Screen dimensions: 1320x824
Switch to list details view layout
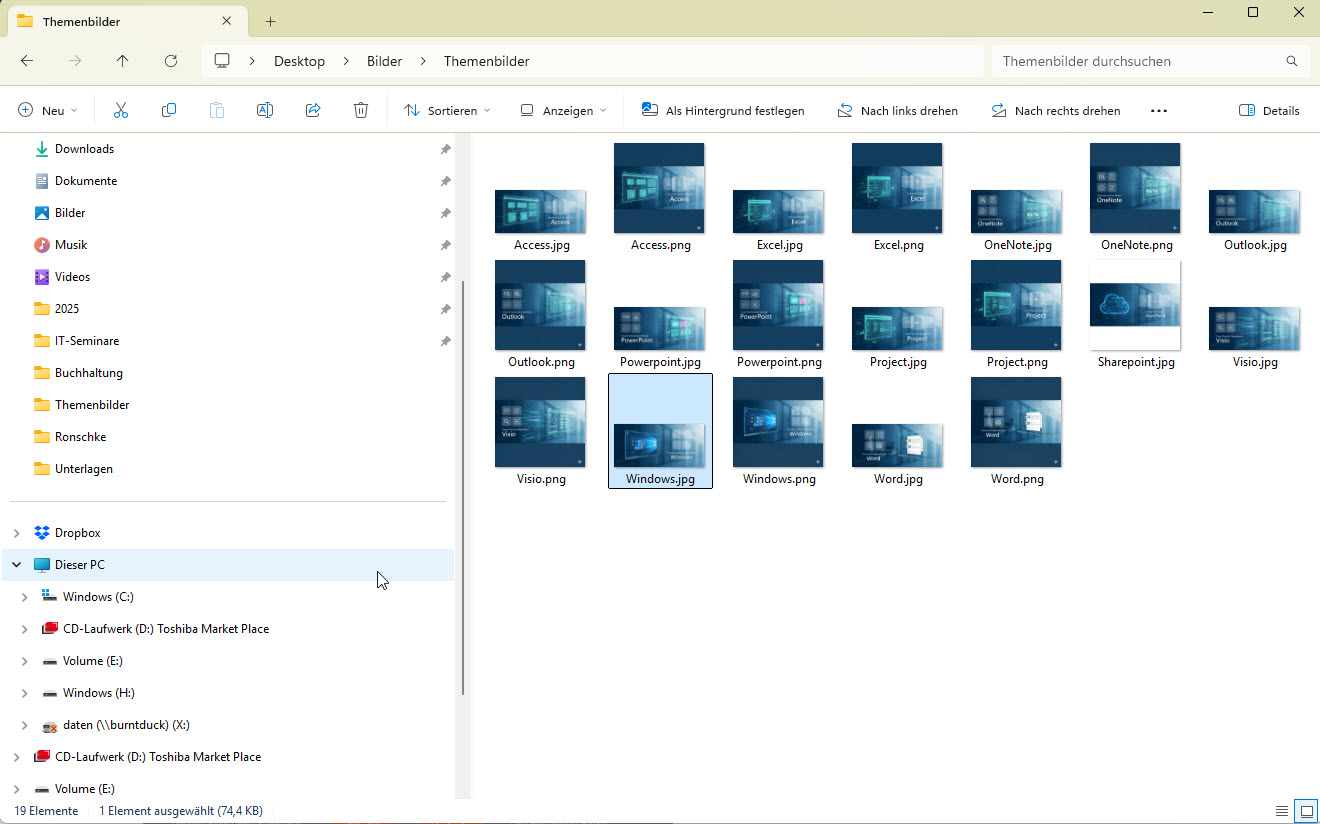(x=1282, y=810)
